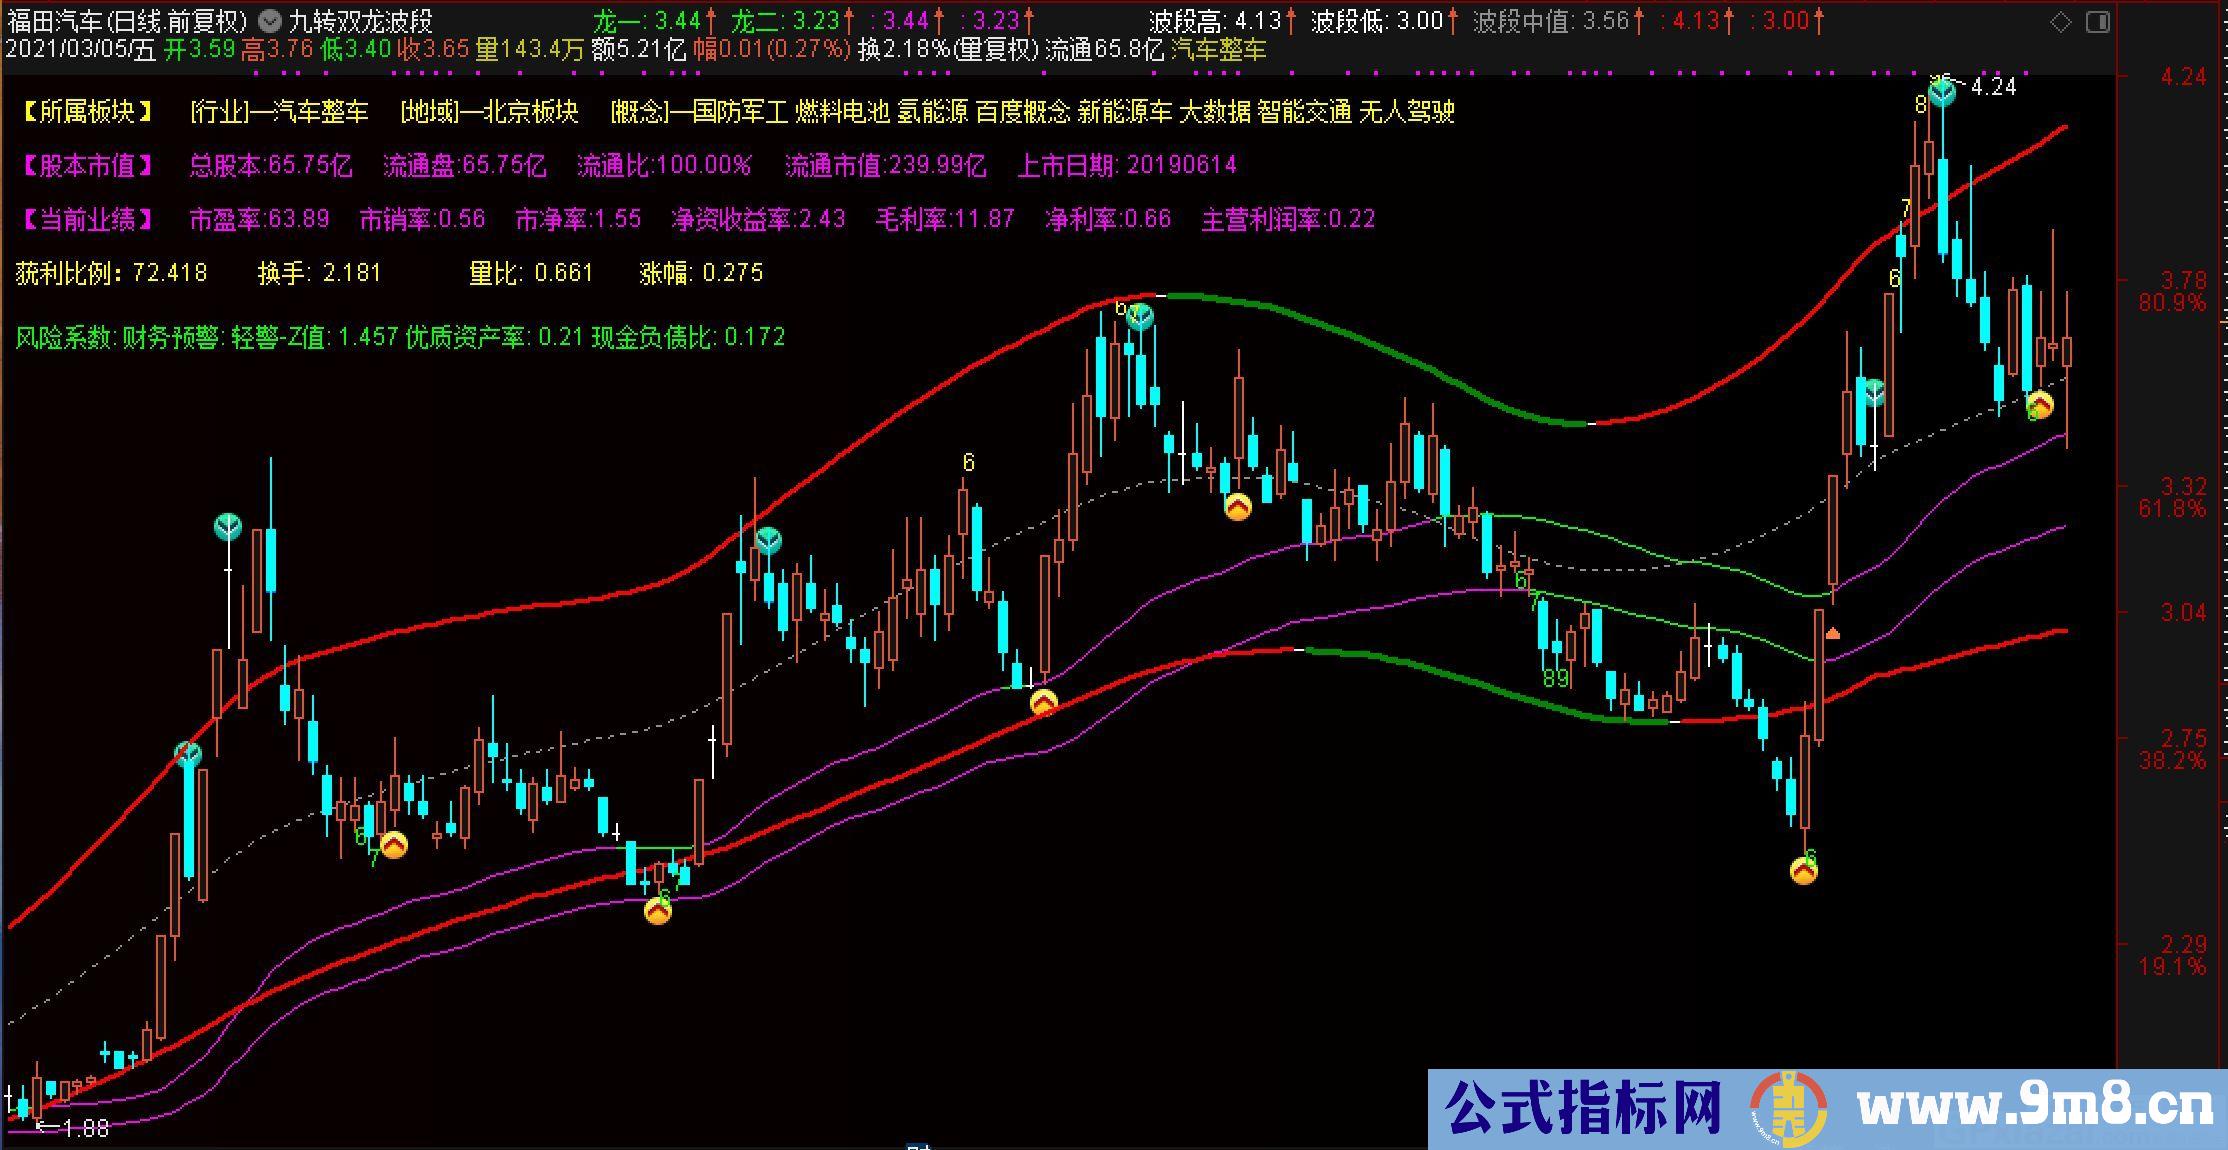Click the 【股本市值】 heading
The image size is (2228, 1150).
coord(87,165)
